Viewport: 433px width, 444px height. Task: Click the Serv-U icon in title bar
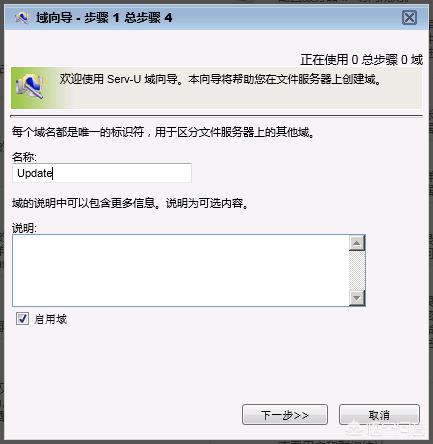pyautogui.click(x=22, y=17)
